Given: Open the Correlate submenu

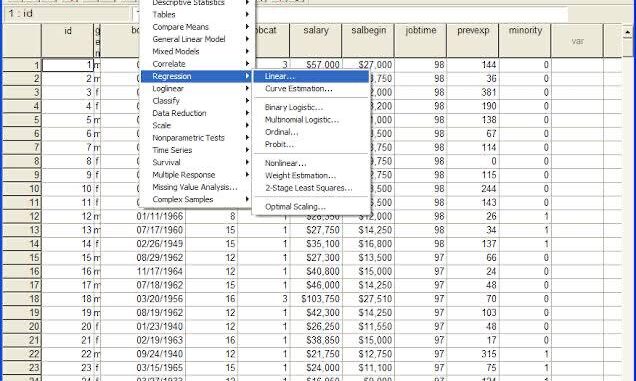Looking at the screenshot, I should tap(197, 64).
